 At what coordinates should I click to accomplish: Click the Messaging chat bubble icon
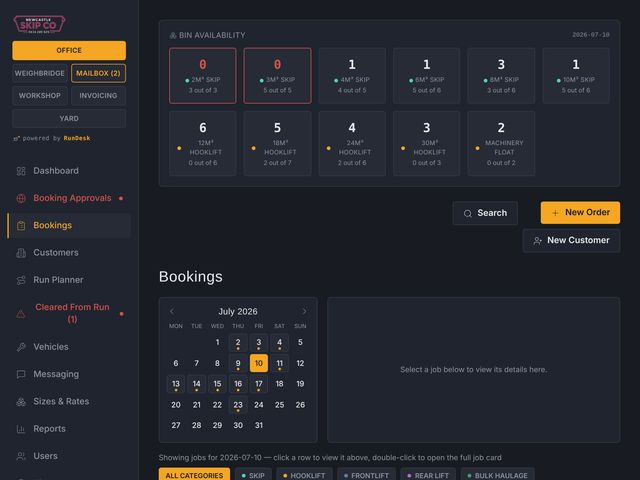click(21, 374)
